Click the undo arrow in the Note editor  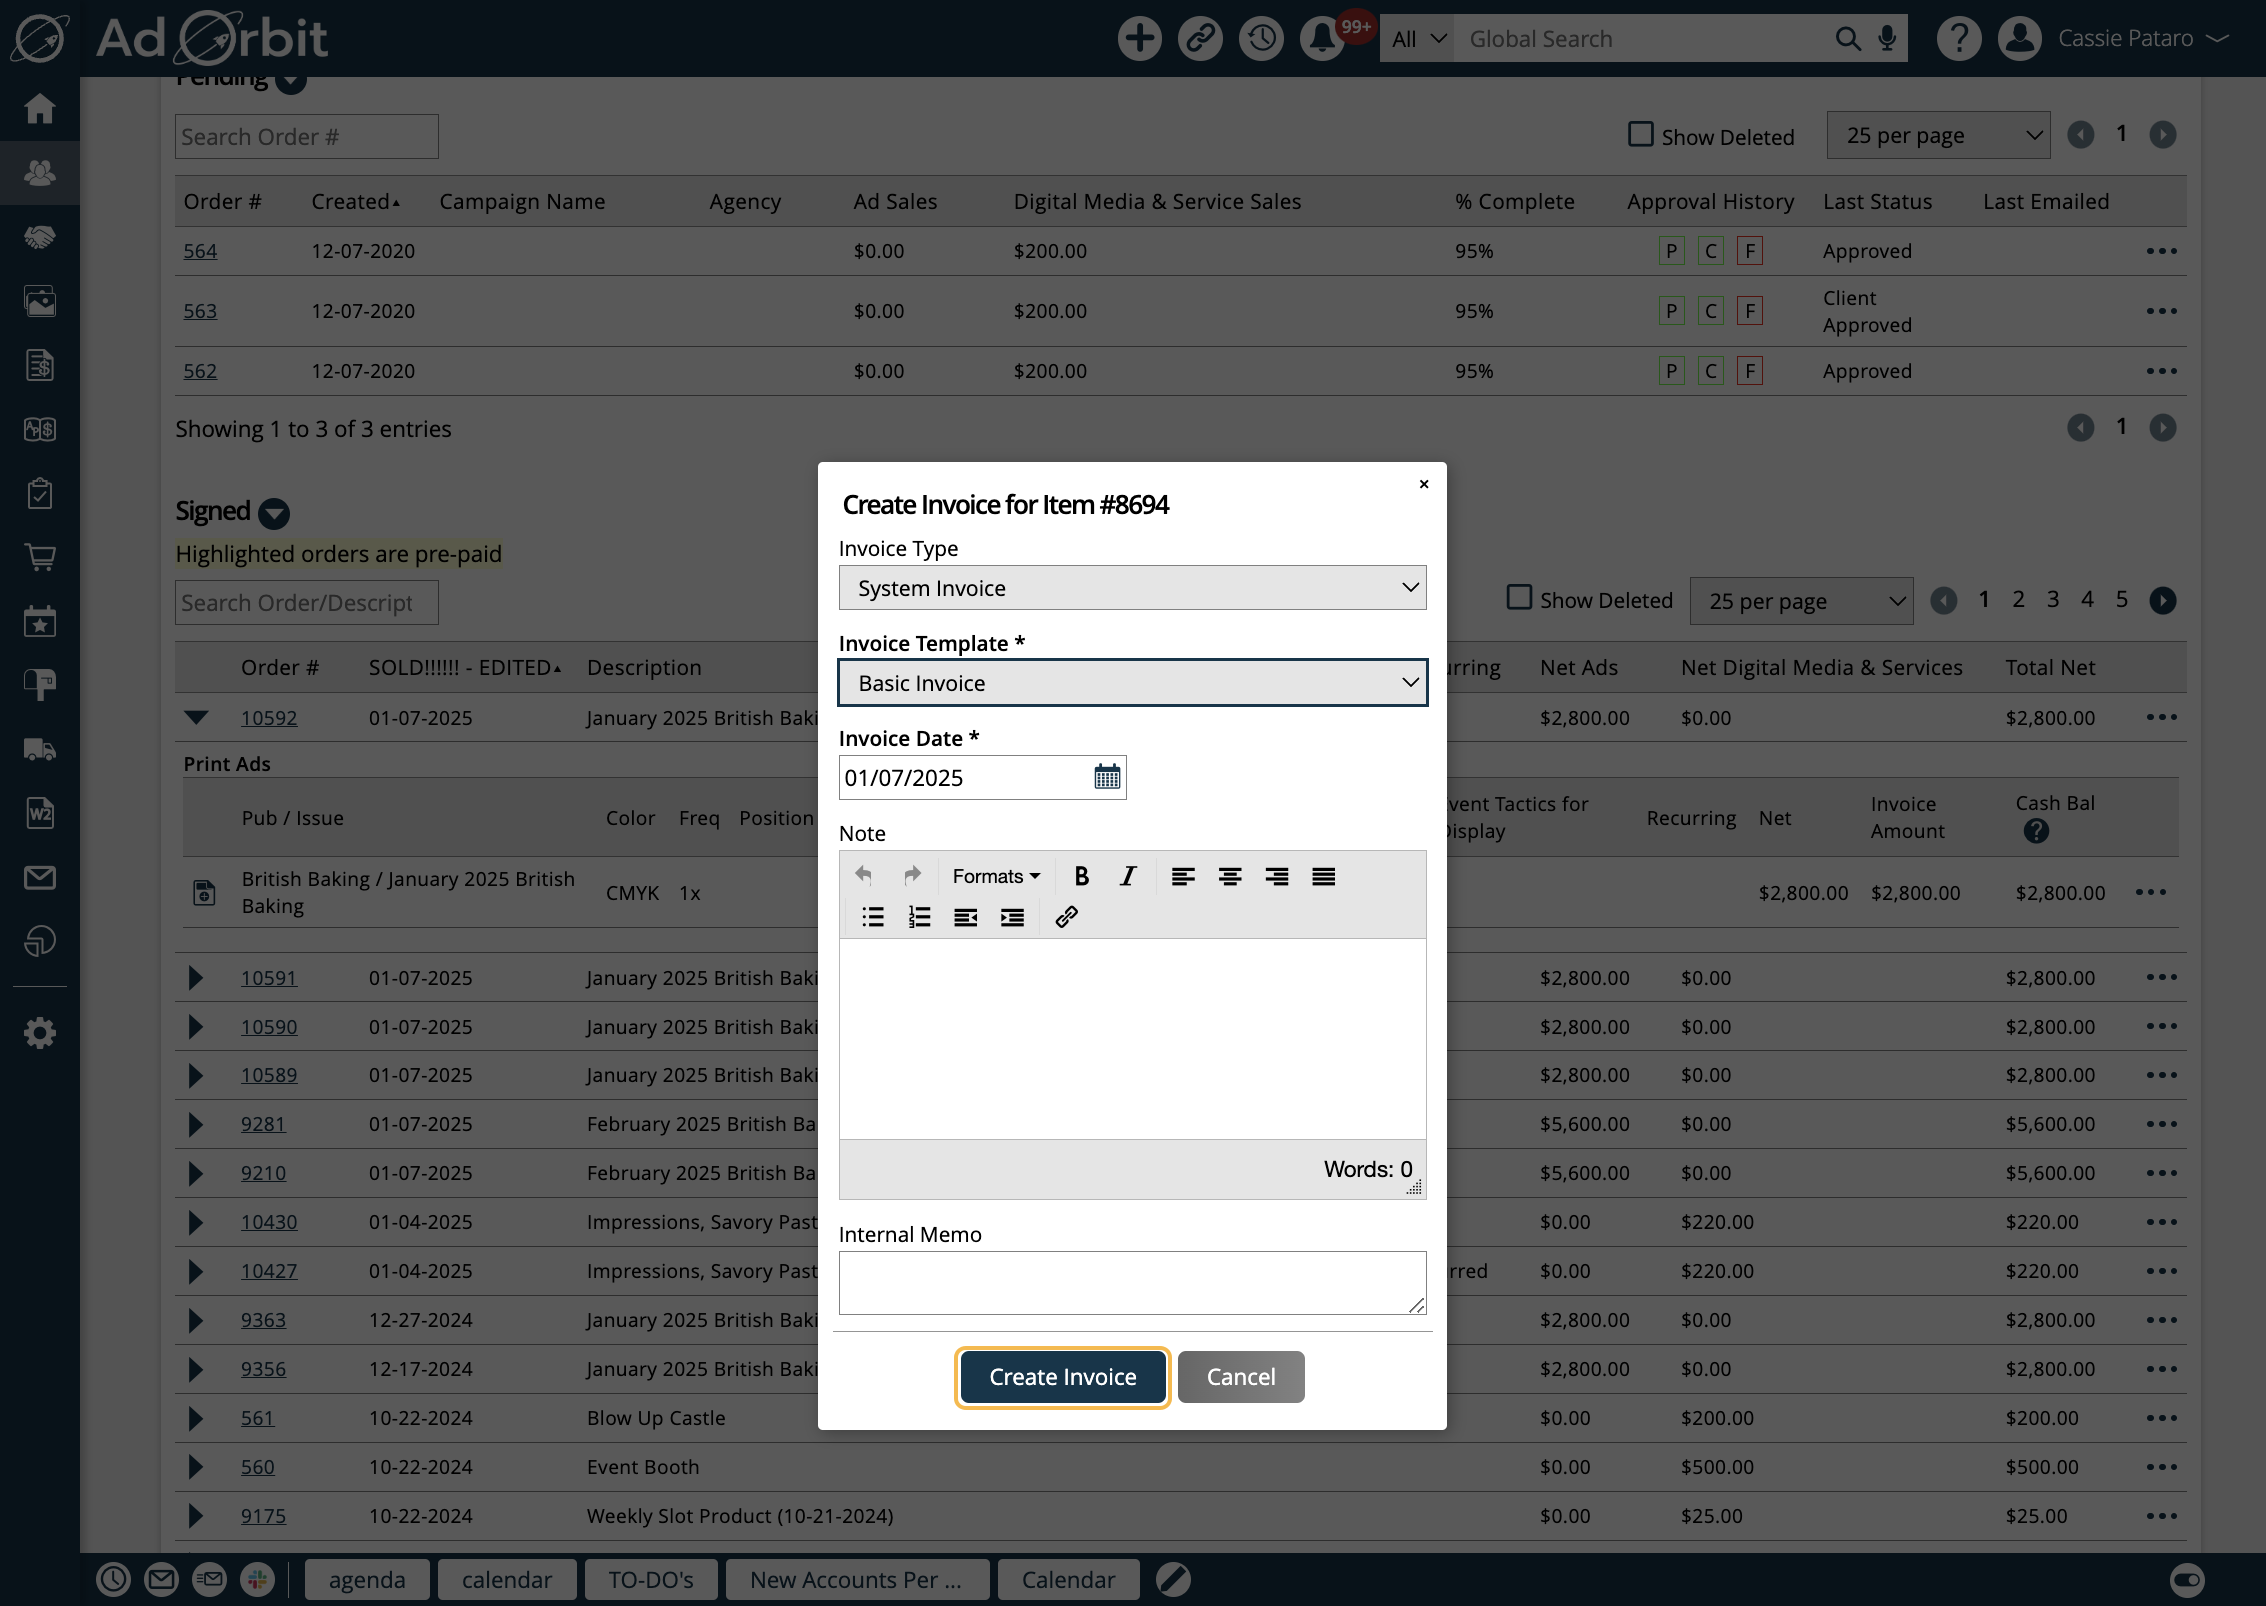863,874
